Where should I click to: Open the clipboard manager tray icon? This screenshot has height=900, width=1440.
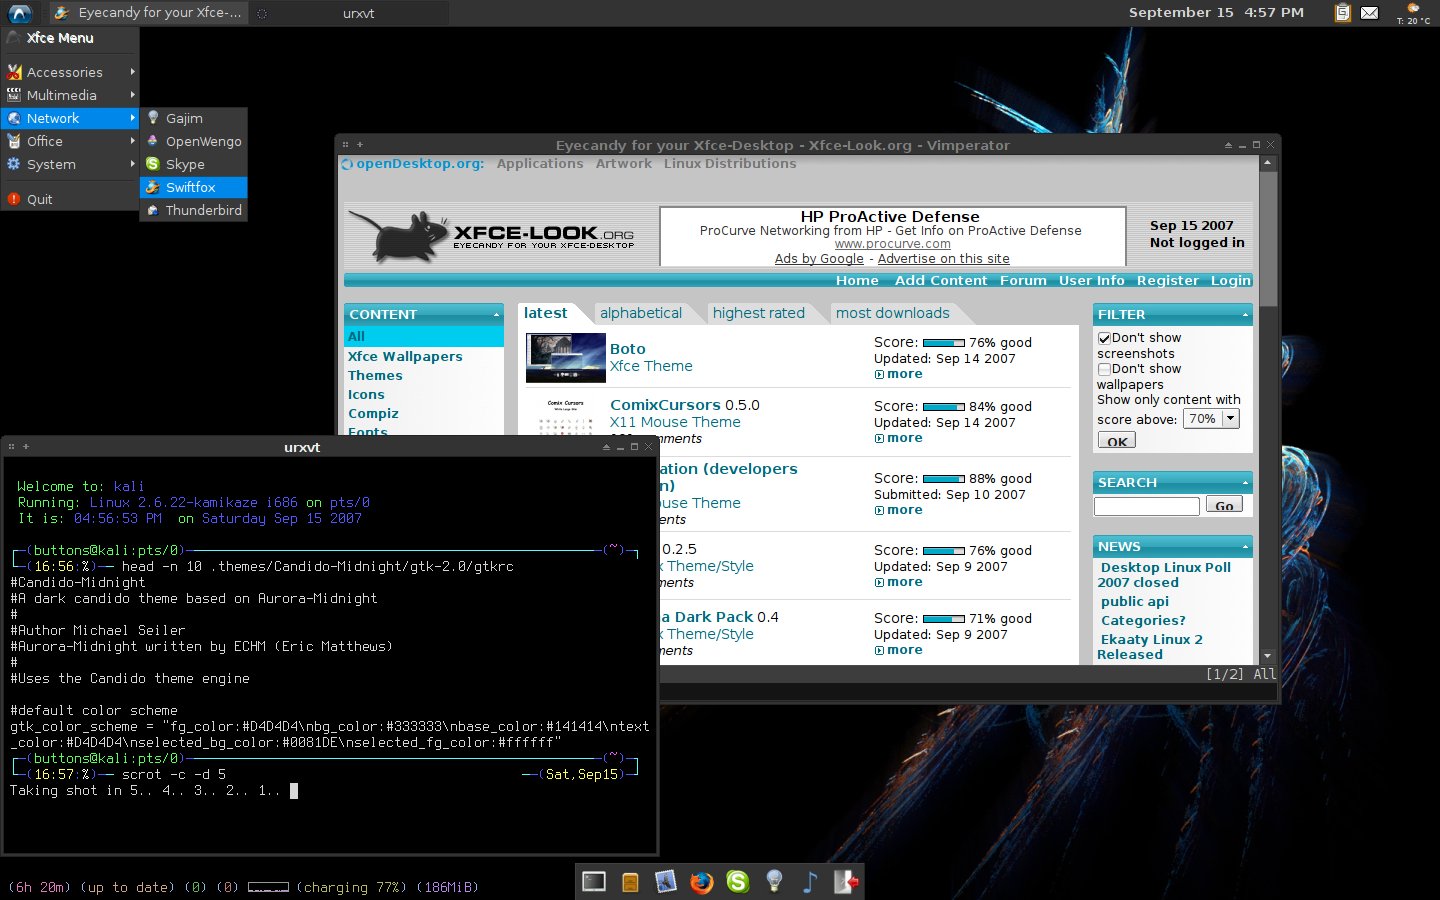(x=1343, y=13)
